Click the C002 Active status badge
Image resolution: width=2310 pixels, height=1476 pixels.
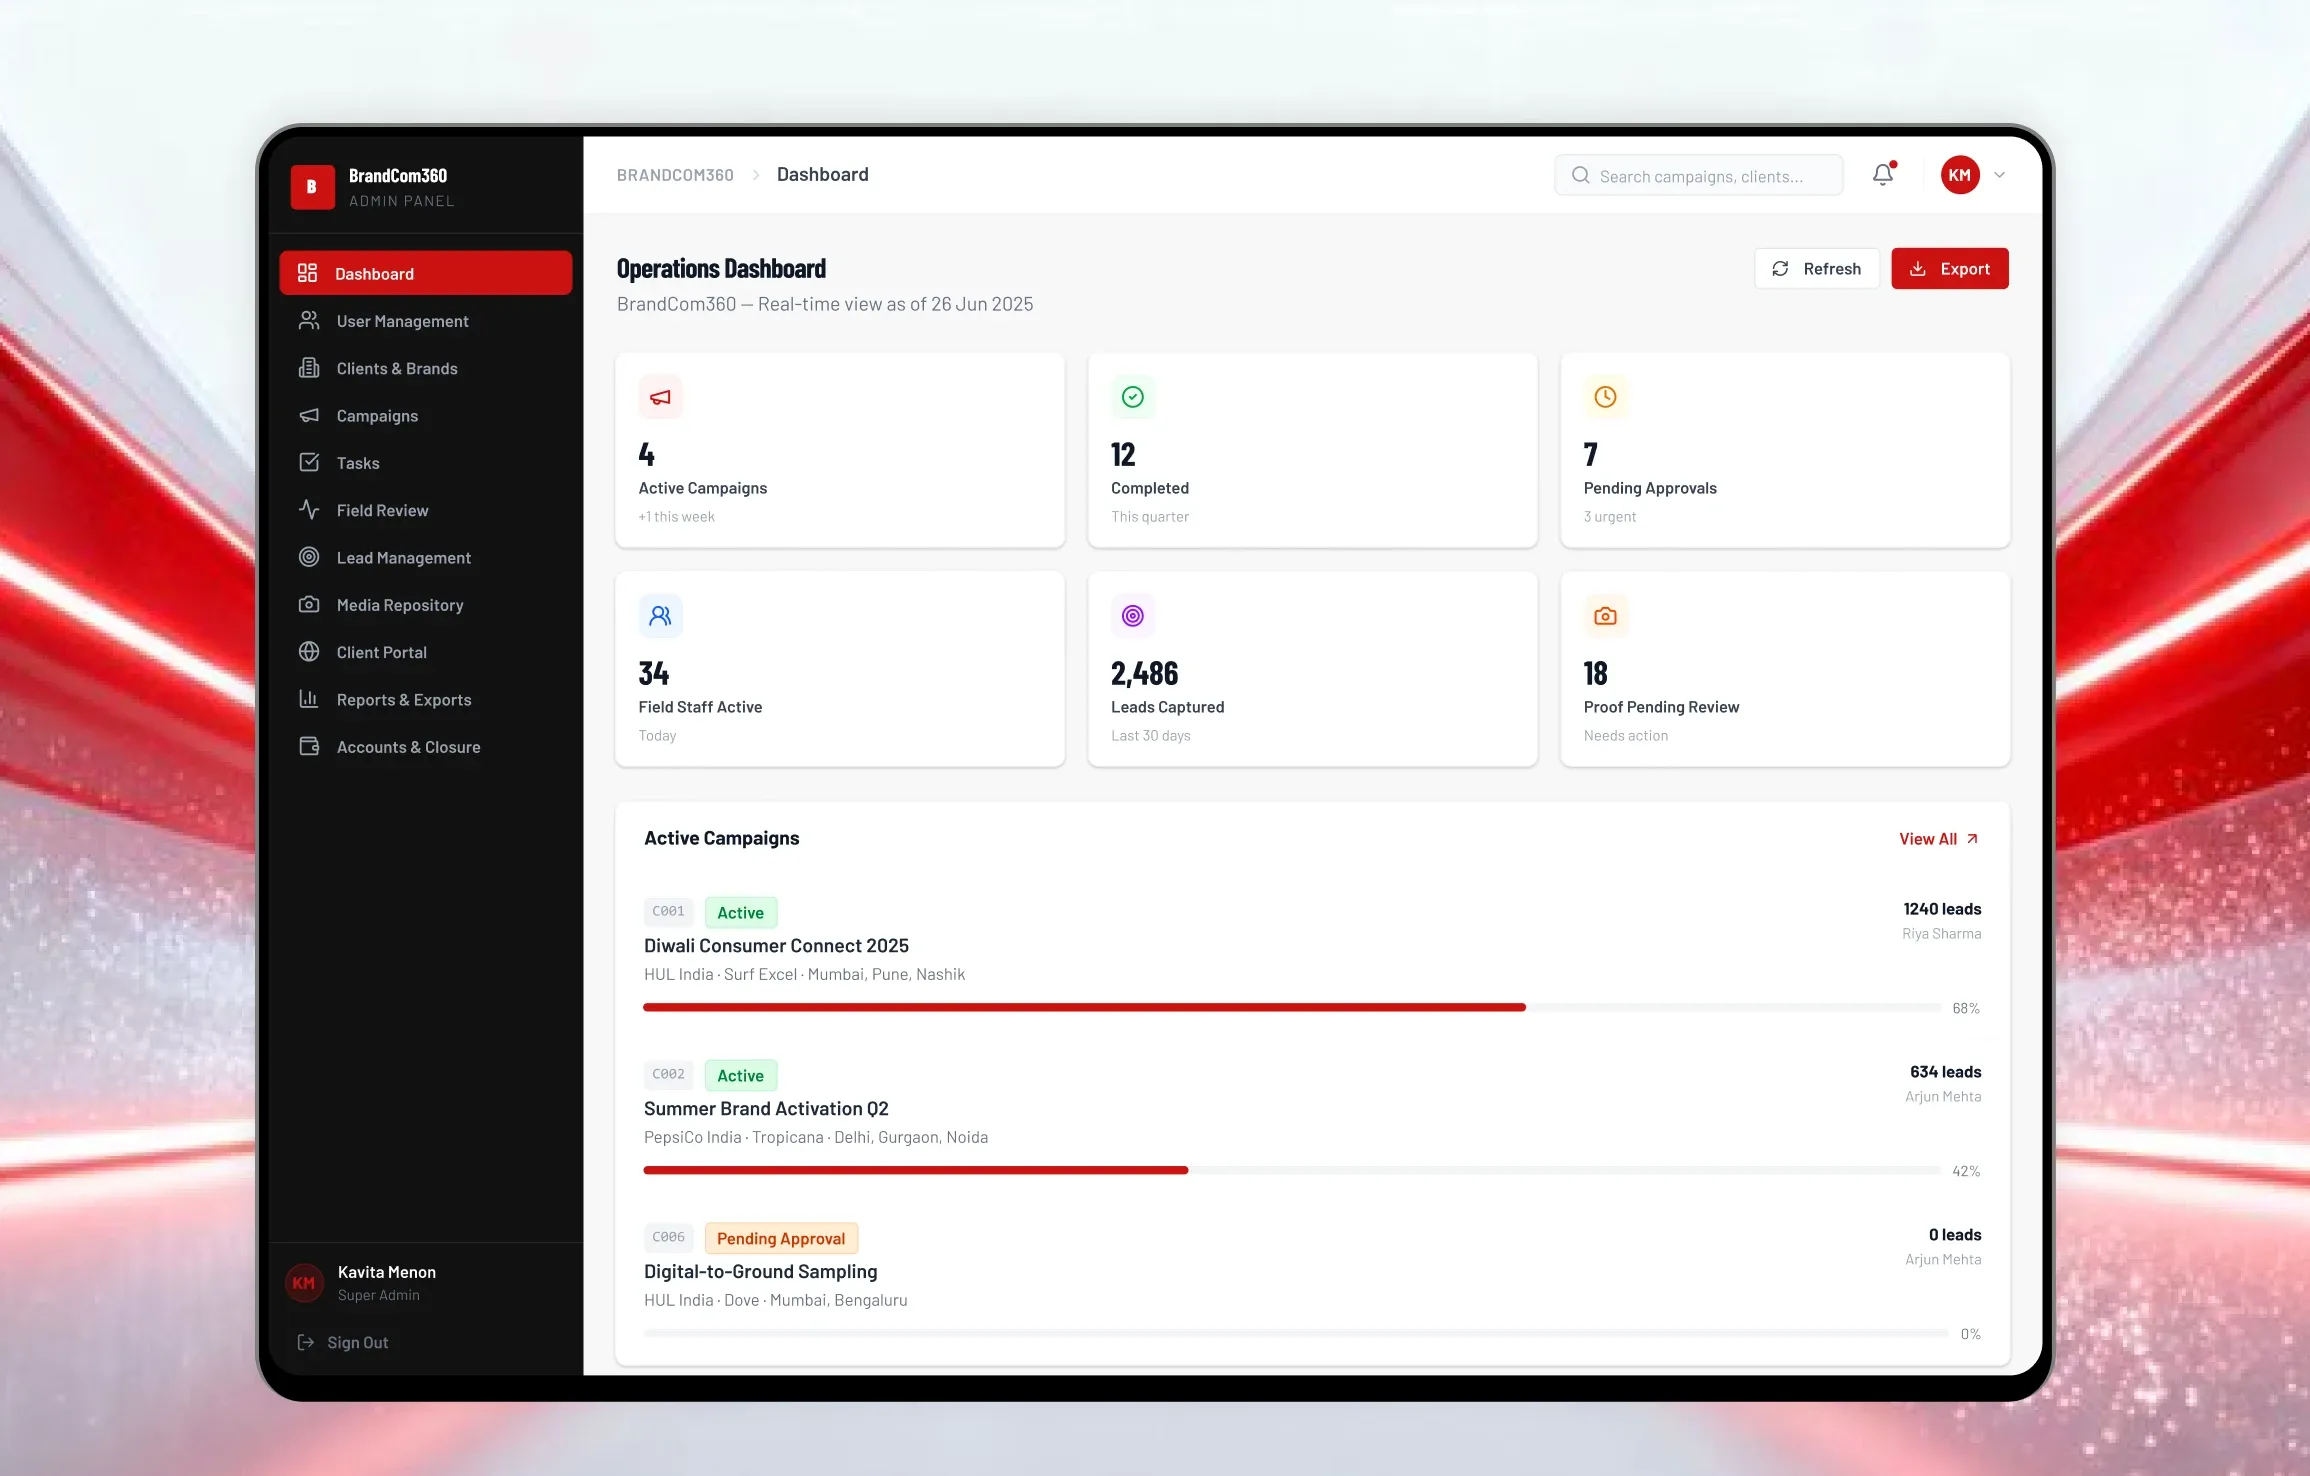pos(740,1075)
